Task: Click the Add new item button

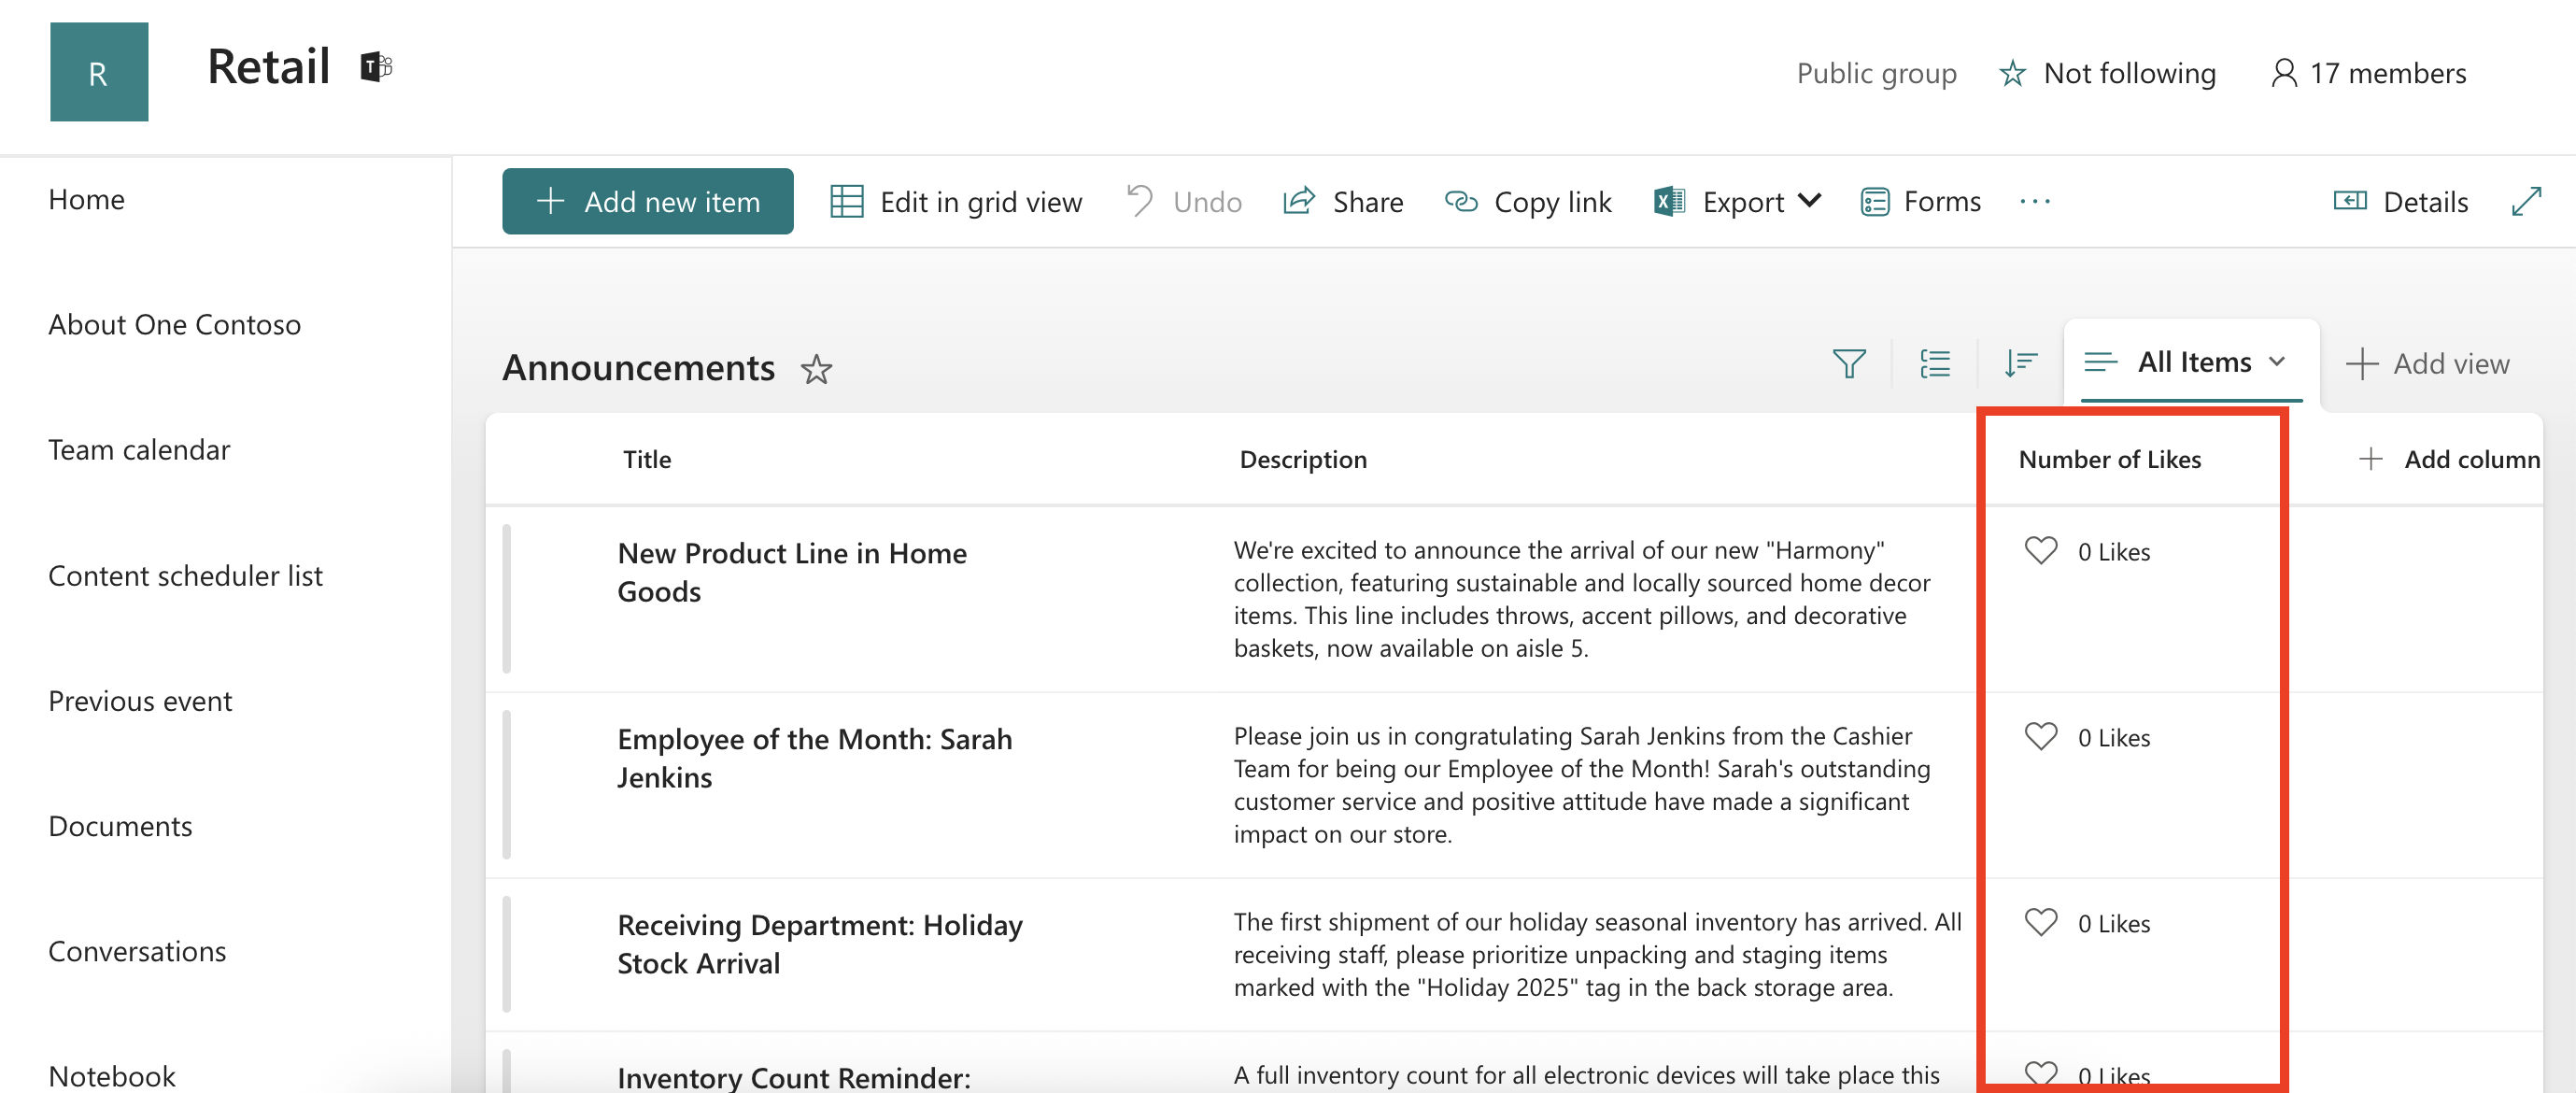Action: pyautogui.click(x=647, y=201)
